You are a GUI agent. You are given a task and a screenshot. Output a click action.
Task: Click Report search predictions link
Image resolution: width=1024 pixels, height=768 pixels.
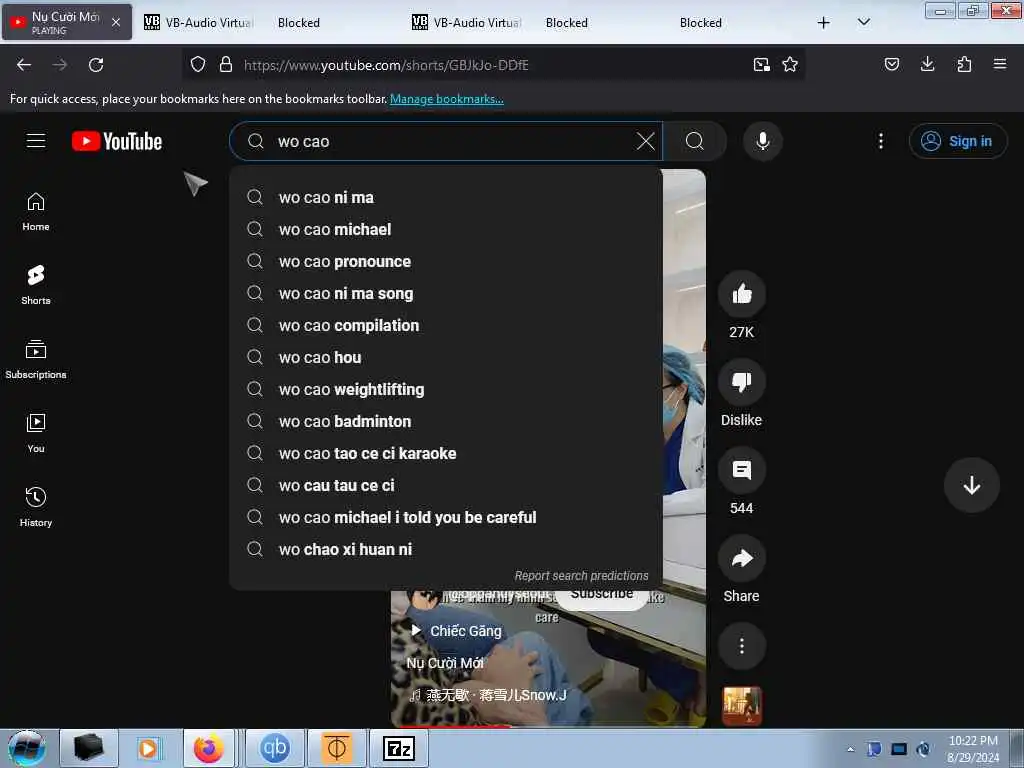[x=581, y=575]
